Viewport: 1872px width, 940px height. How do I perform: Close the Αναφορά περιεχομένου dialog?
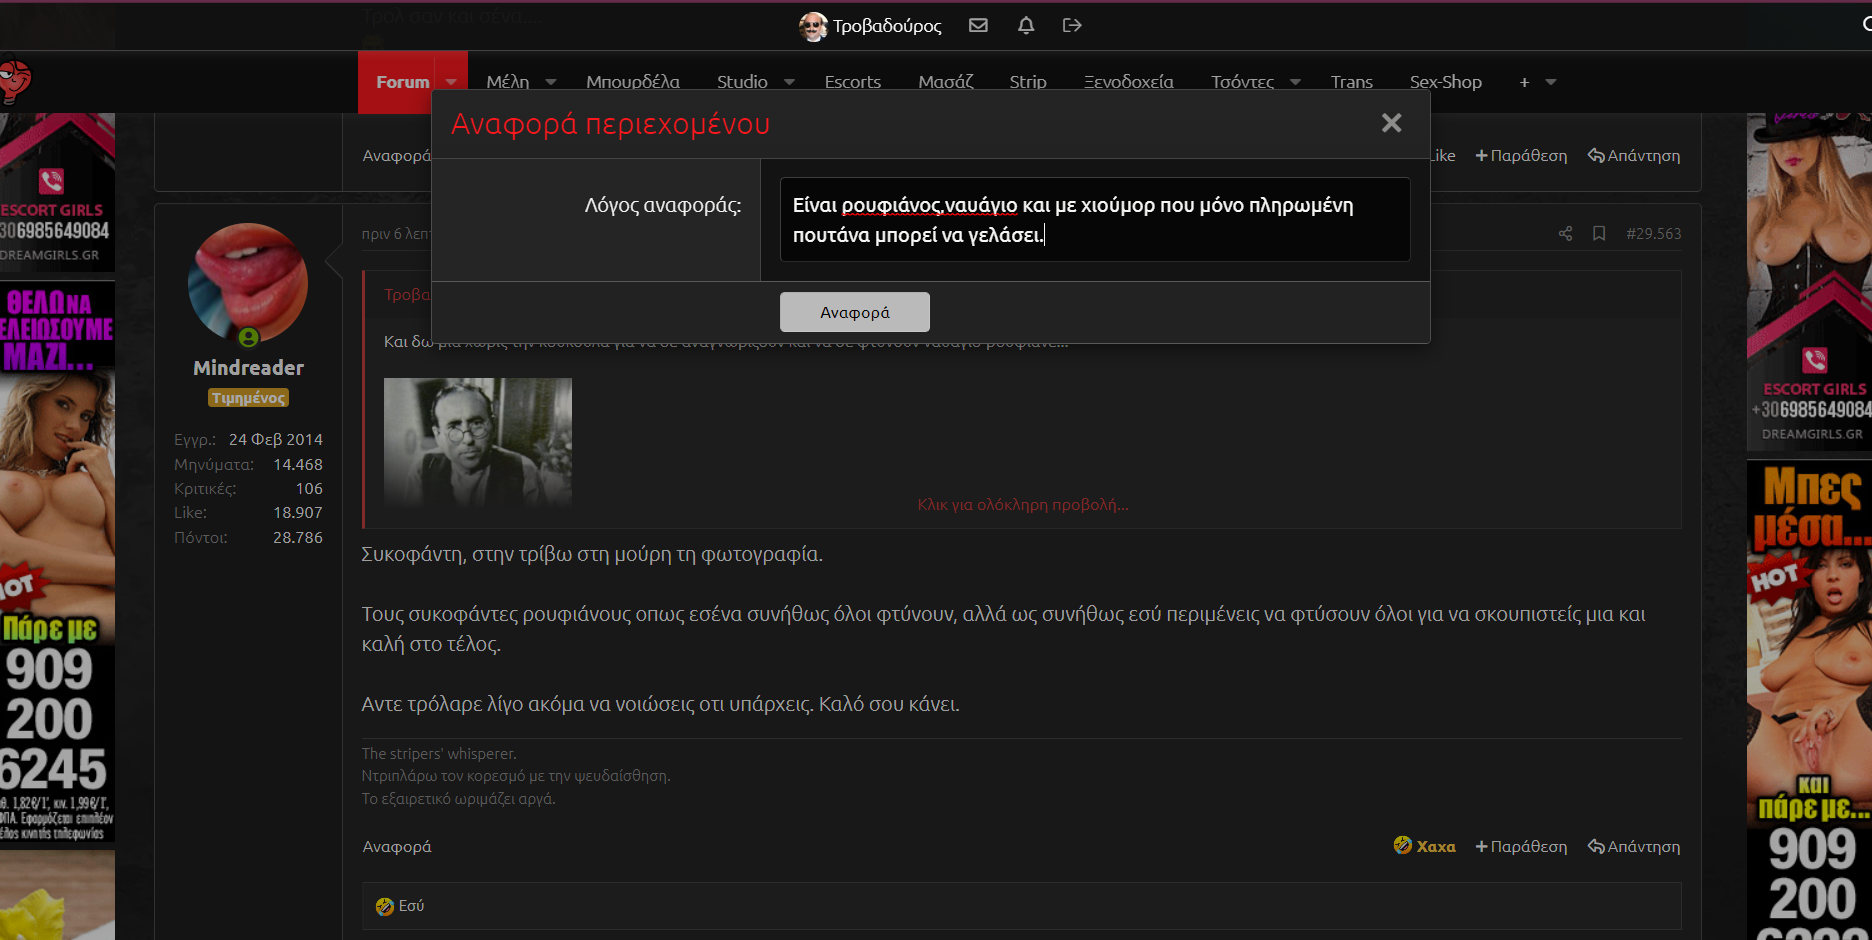[x=1391, y=123]
